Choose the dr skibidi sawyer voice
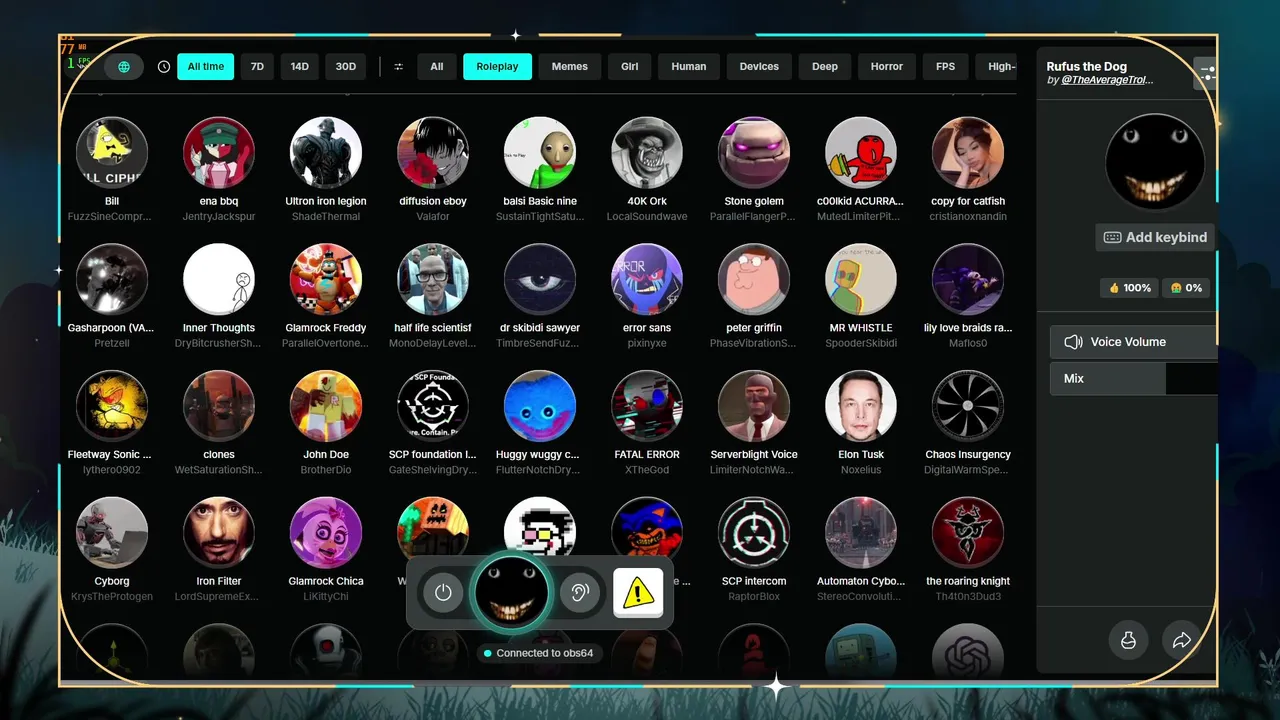1280x720 pixels. (x=540, y=279)
